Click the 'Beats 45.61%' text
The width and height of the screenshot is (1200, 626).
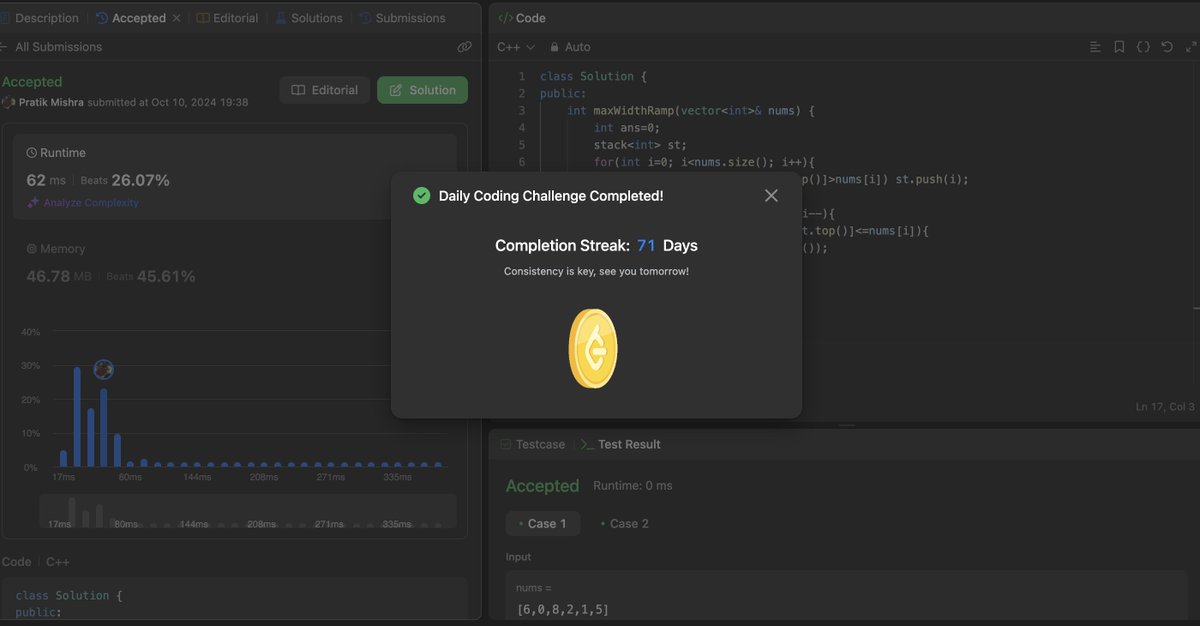point(151,276)
